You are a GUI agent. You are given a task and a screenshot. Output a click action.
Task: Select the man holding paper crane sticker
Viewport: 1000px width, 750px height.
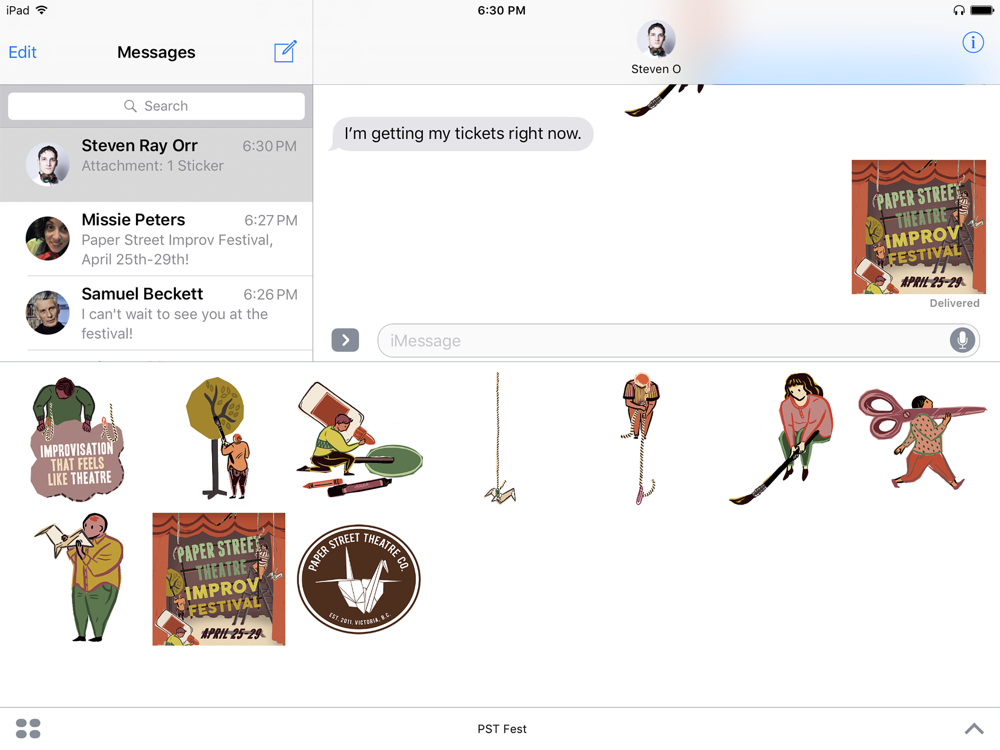pyautogui.click(x=78, y=578)
